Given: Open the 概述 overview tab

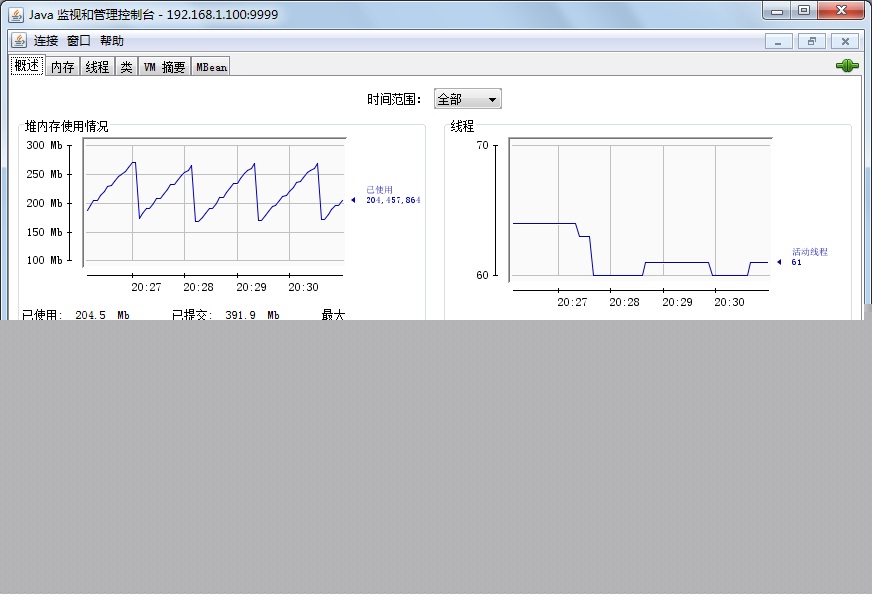Looking at the screenshot, I should pos(27,66).
